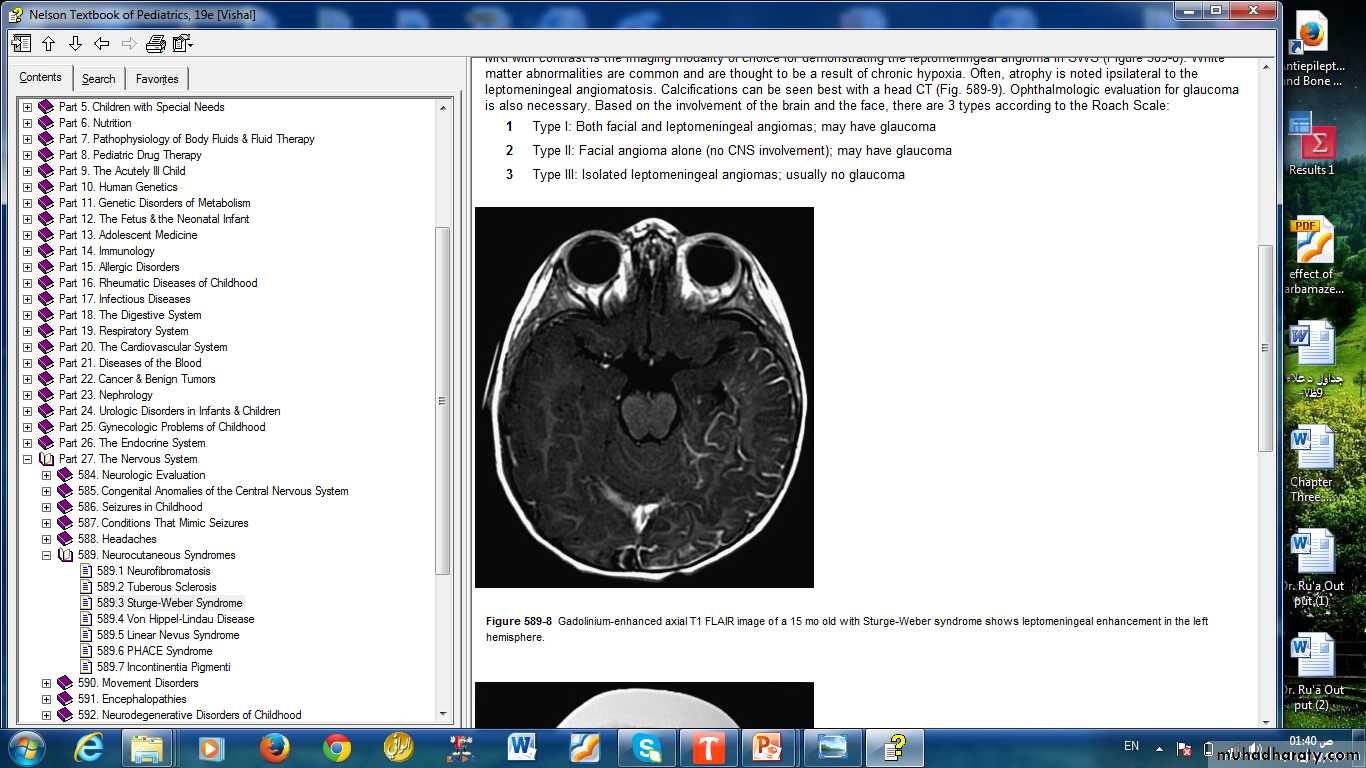Launch Google Chrome from the taskbar
The height and width of the screenshot is (768, 1366).
click(x=337, y=747)
